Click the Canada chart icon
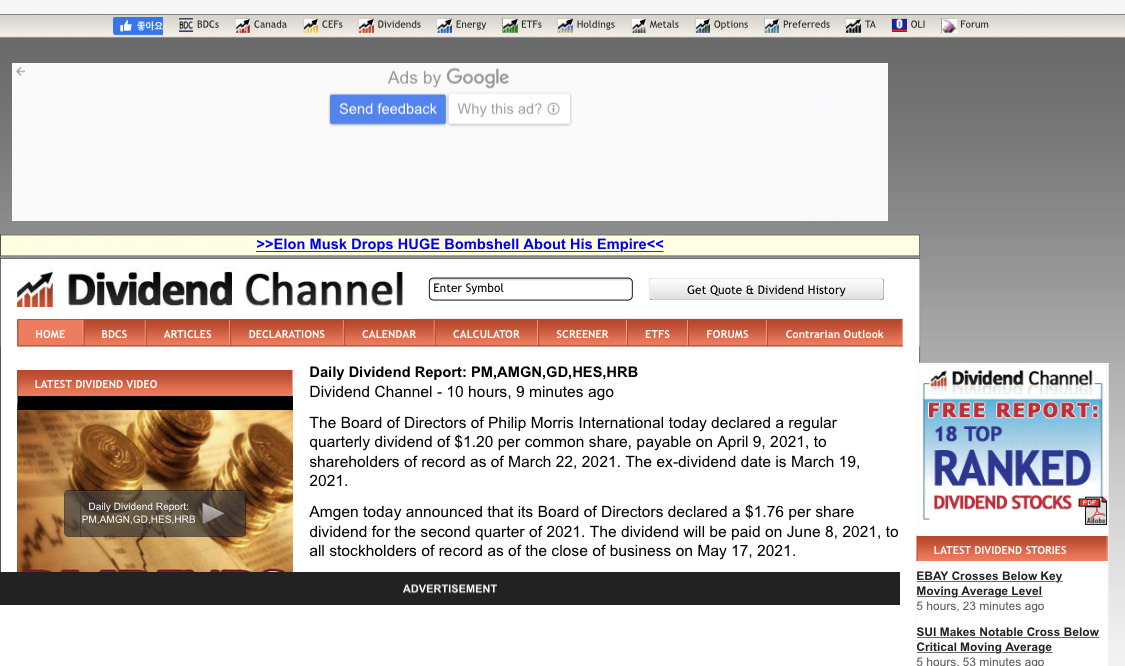The height and width of the screenshot is (666, 1125). [243, 26]
